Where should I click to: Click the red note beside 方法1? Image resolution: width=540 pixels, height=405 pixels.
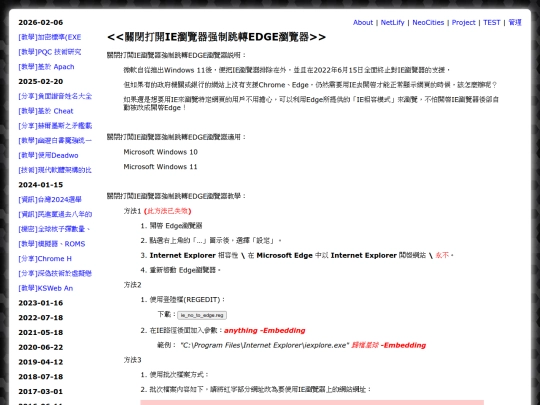click(167, 211)
